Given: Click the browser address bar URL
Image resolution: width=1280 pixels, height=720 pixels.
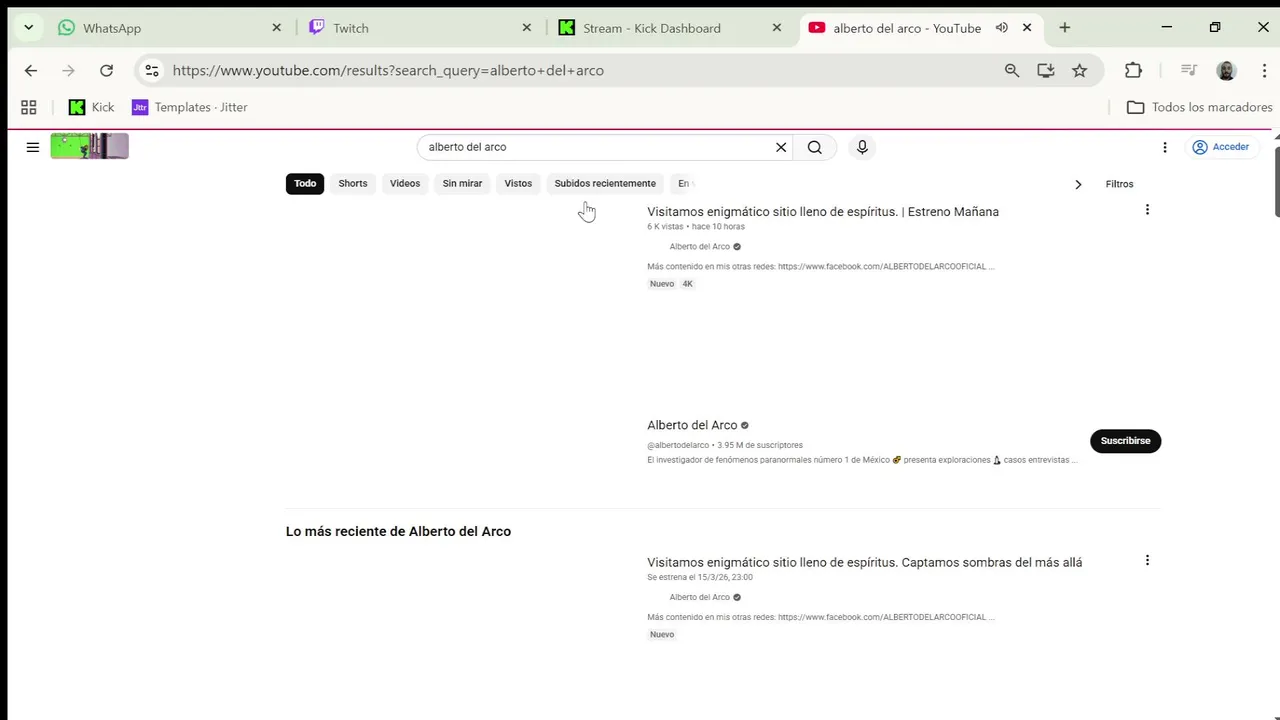Looking at the screenshot, I should pos(388,70).
